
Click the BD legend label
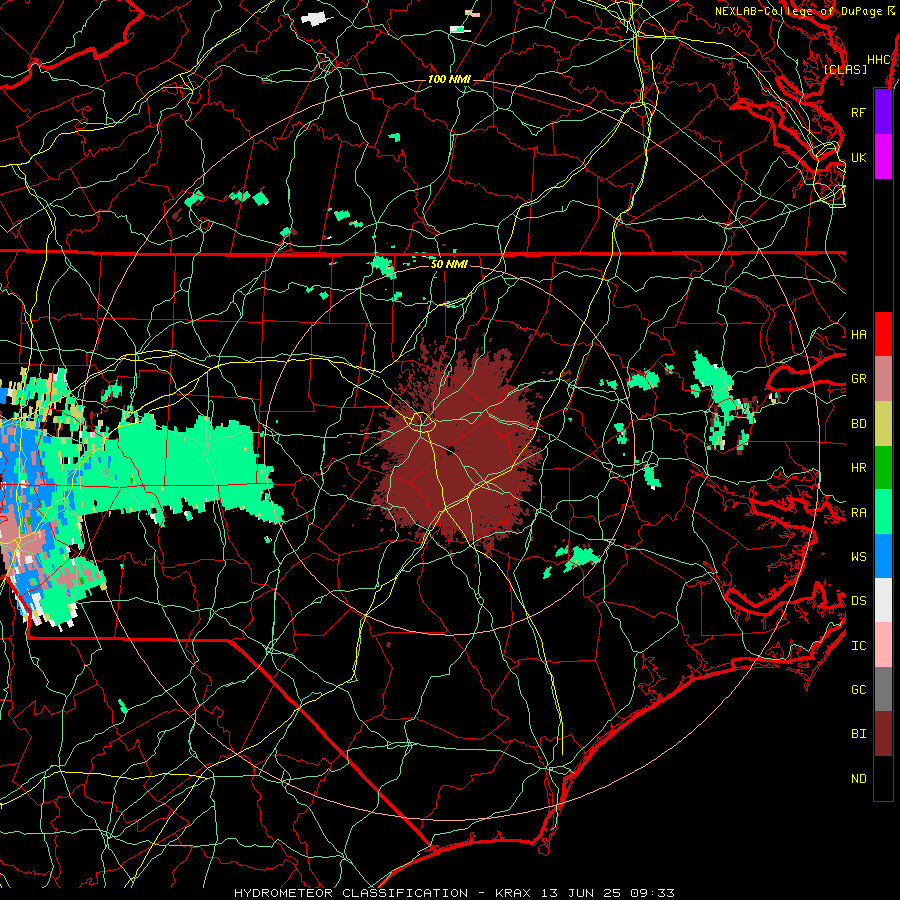[x=859, y=424]
